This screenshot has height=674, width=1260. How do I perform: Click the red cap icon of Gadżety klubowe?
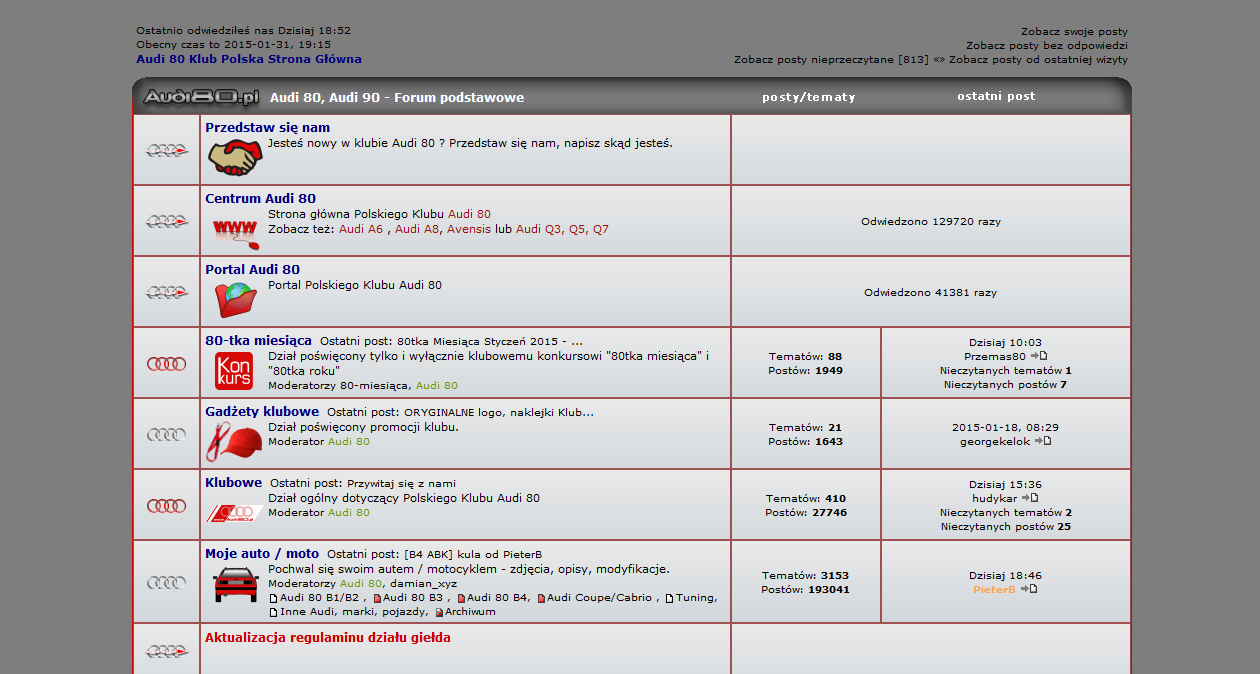click(235, 441)
